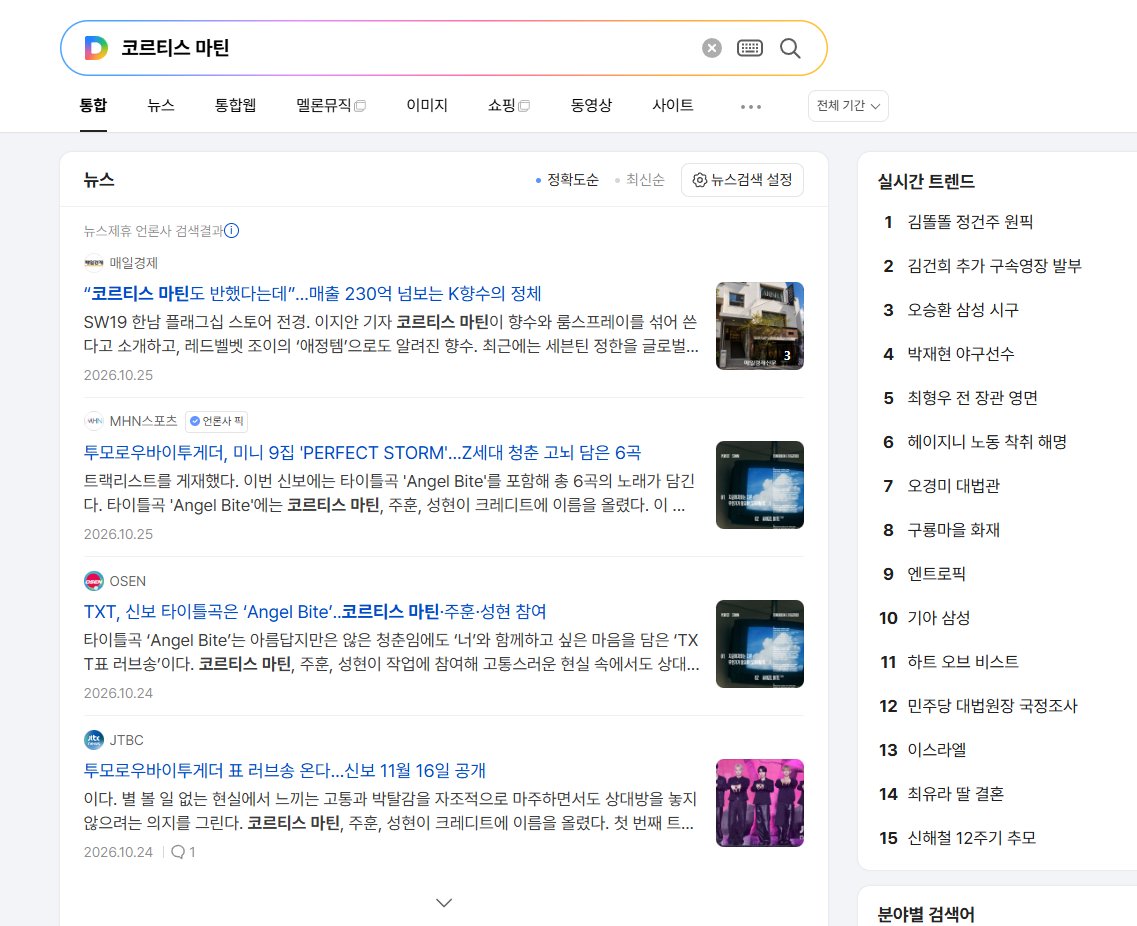Click the Daum D logo icon
The width and height of the screenshot is (1137, 926).
click(x=96, y=48)
